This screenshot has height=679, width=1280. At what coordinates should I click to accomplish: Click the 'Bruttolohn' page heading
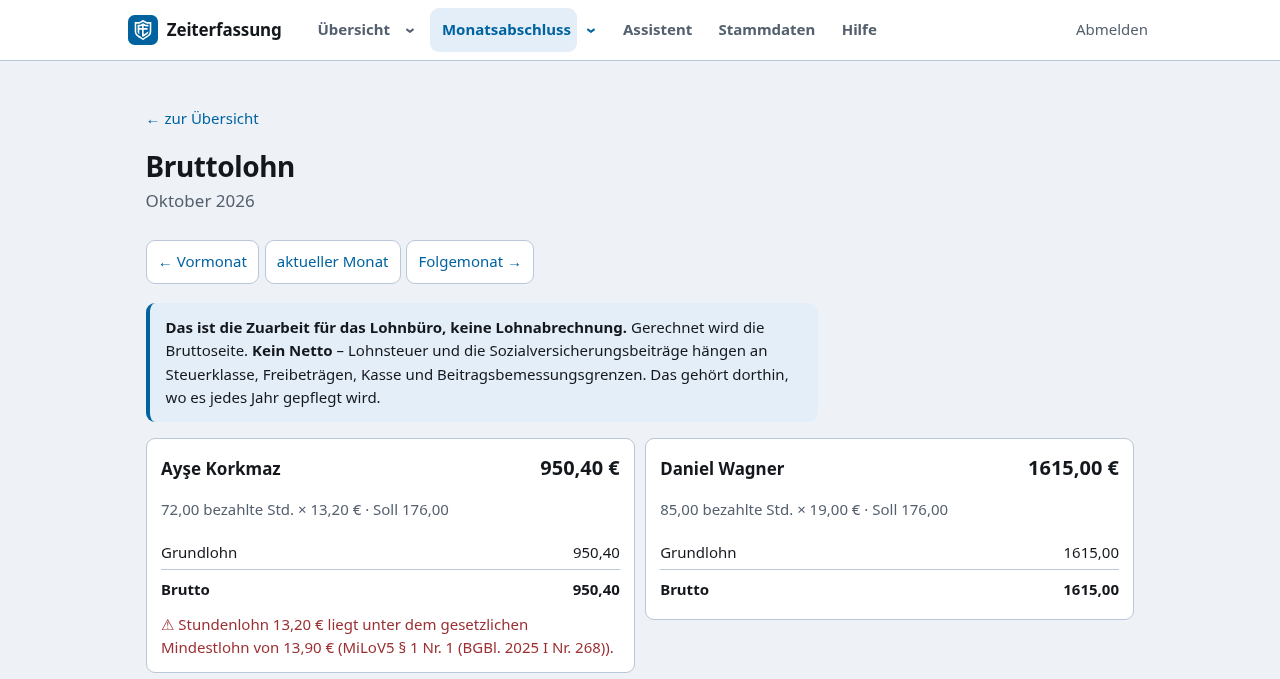tap(220, 166)
